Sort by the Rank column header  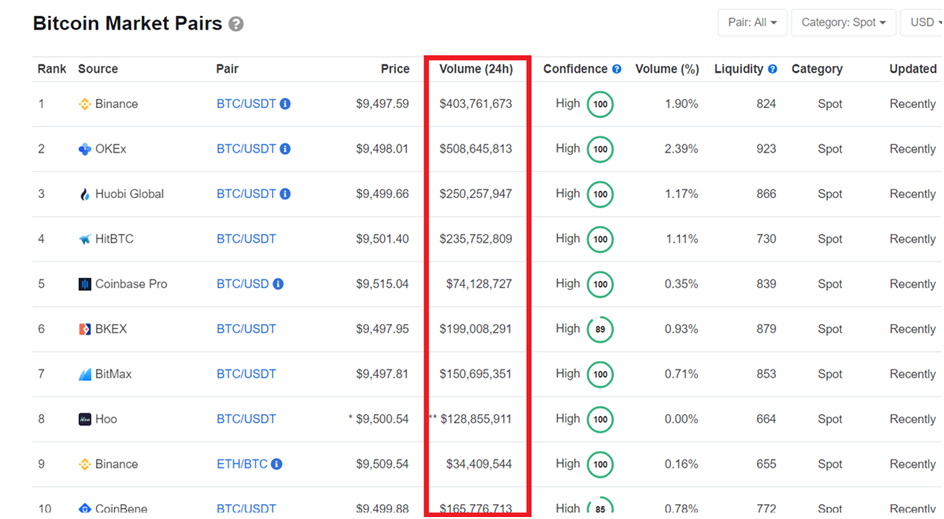point(52,69)
